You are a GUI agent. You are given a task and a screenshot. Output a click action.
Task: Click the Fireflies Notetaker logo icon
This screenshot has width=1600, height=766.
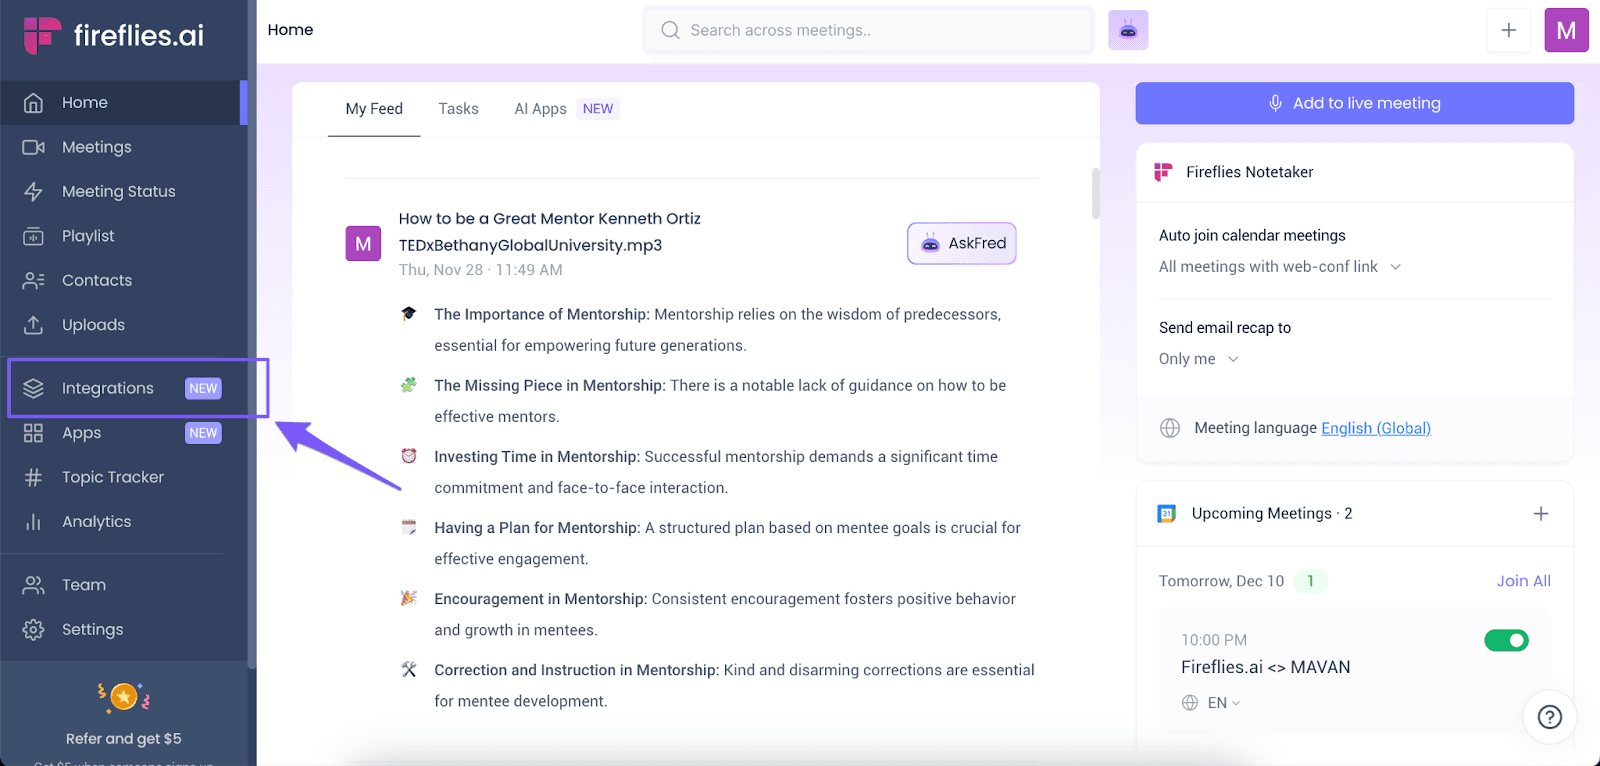(x=1163, y=172)
